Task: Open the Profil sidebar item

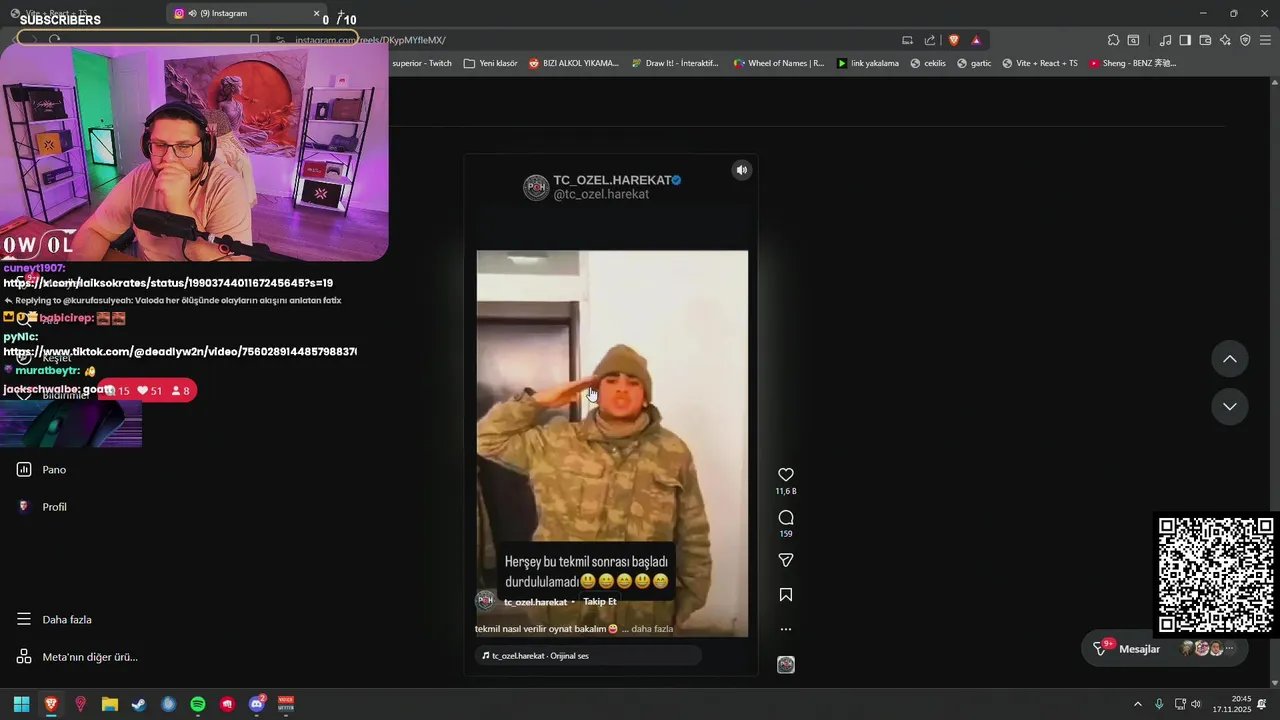Action: click(54, 507)
